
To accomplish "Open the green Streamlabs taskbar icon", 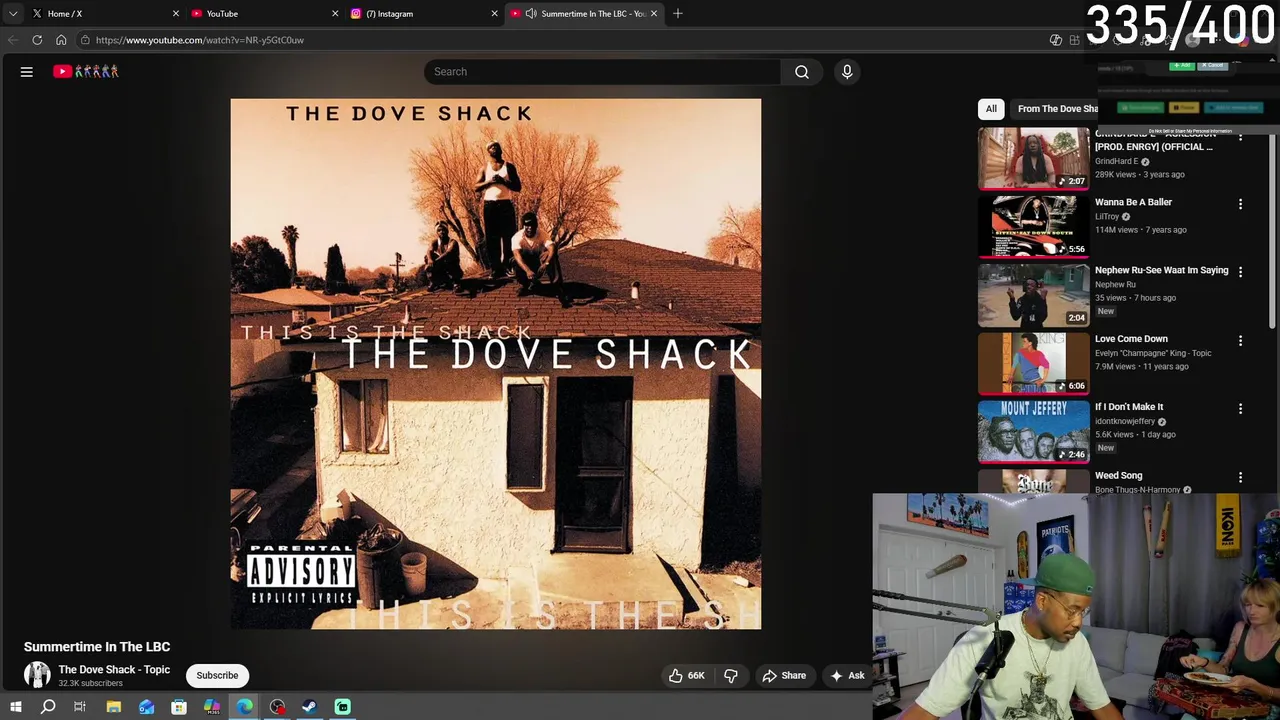I will point(343,708).
